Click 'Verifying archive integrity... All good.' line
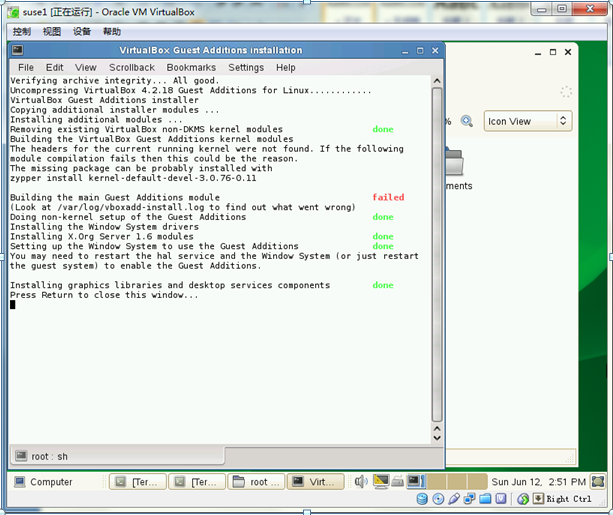 tap(115, 81)
